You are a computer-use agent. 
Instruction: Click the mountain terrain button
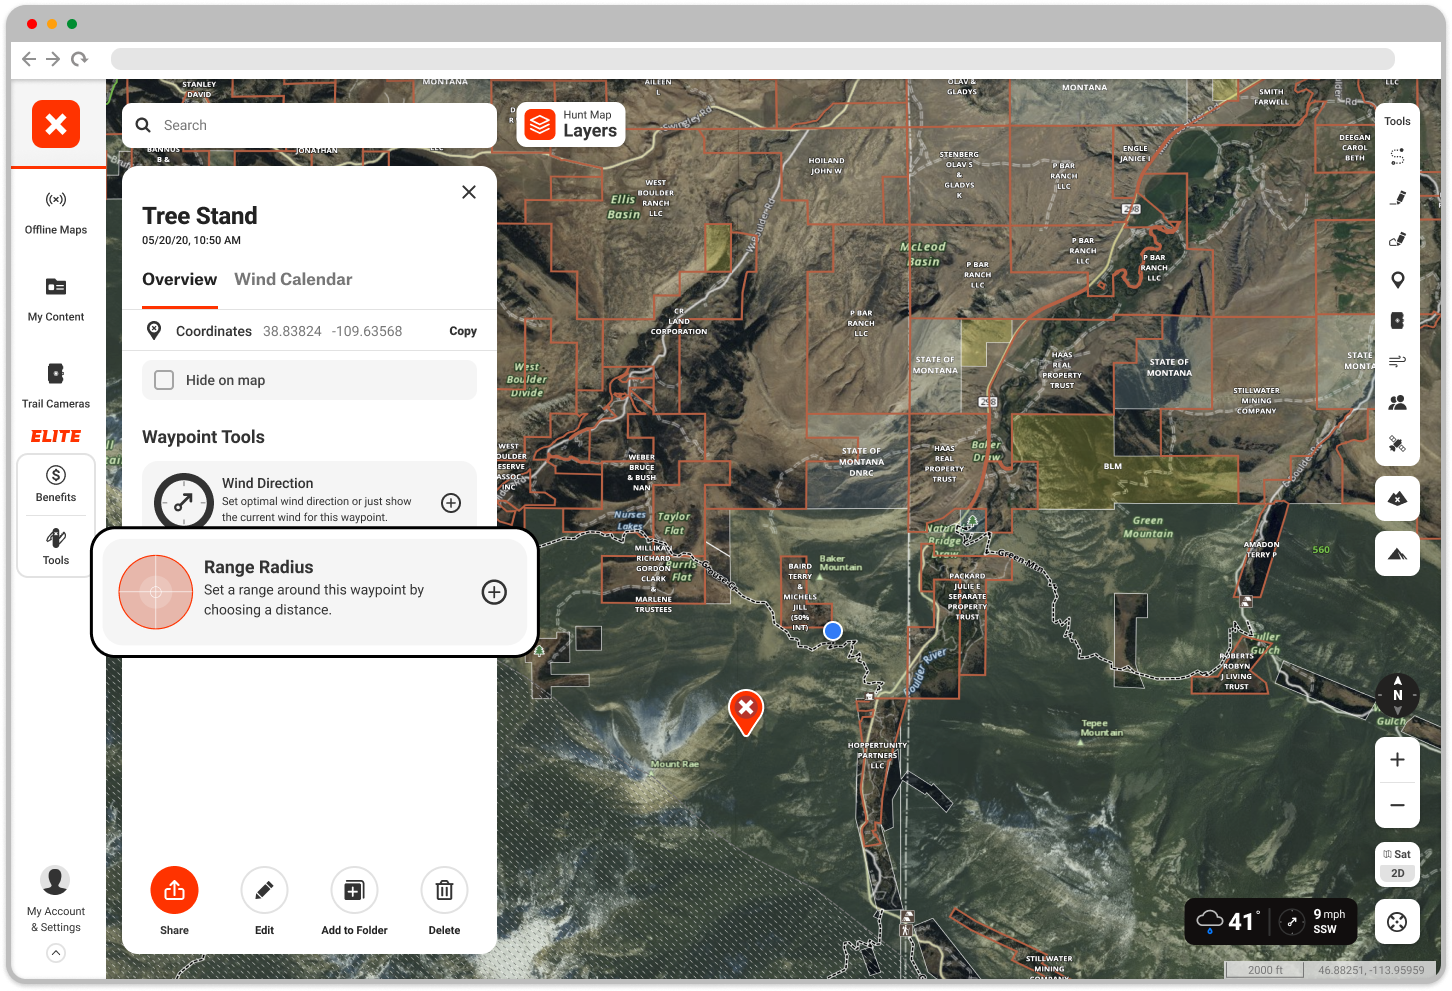tap(1398, 553)
